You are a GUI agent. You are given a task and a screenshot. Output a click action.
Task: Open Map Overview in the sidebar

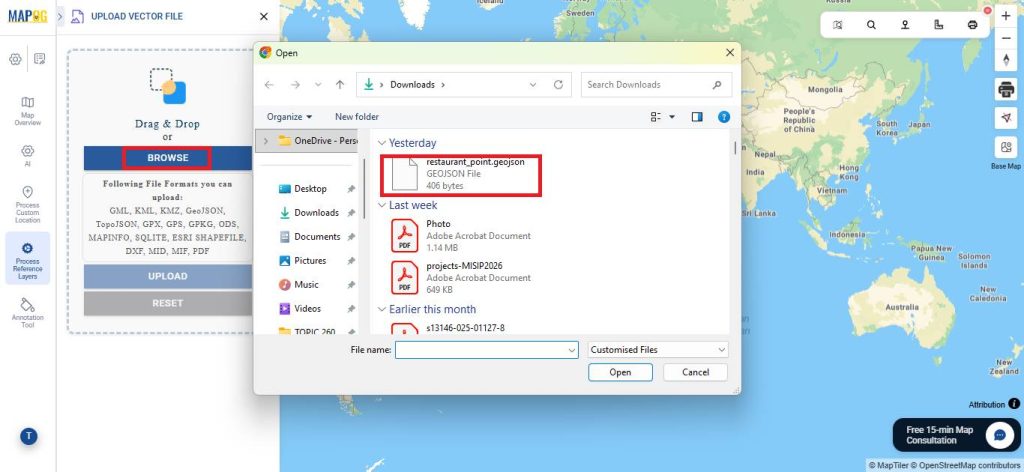tap(27, 111)
